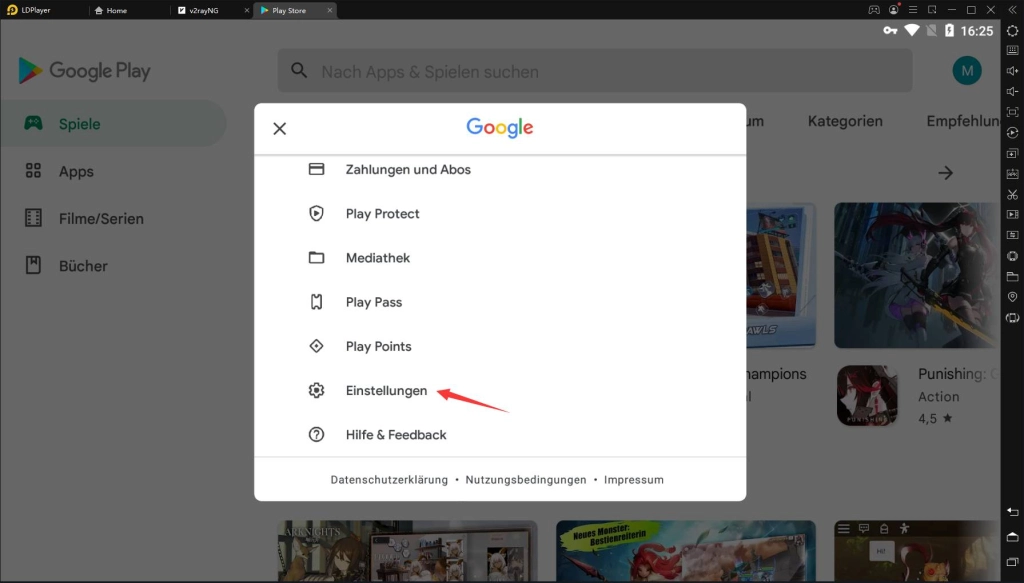This screenshot has height=583, width=1024.
Task: Open Einstellungen settings entry
Action: [500, 390]
